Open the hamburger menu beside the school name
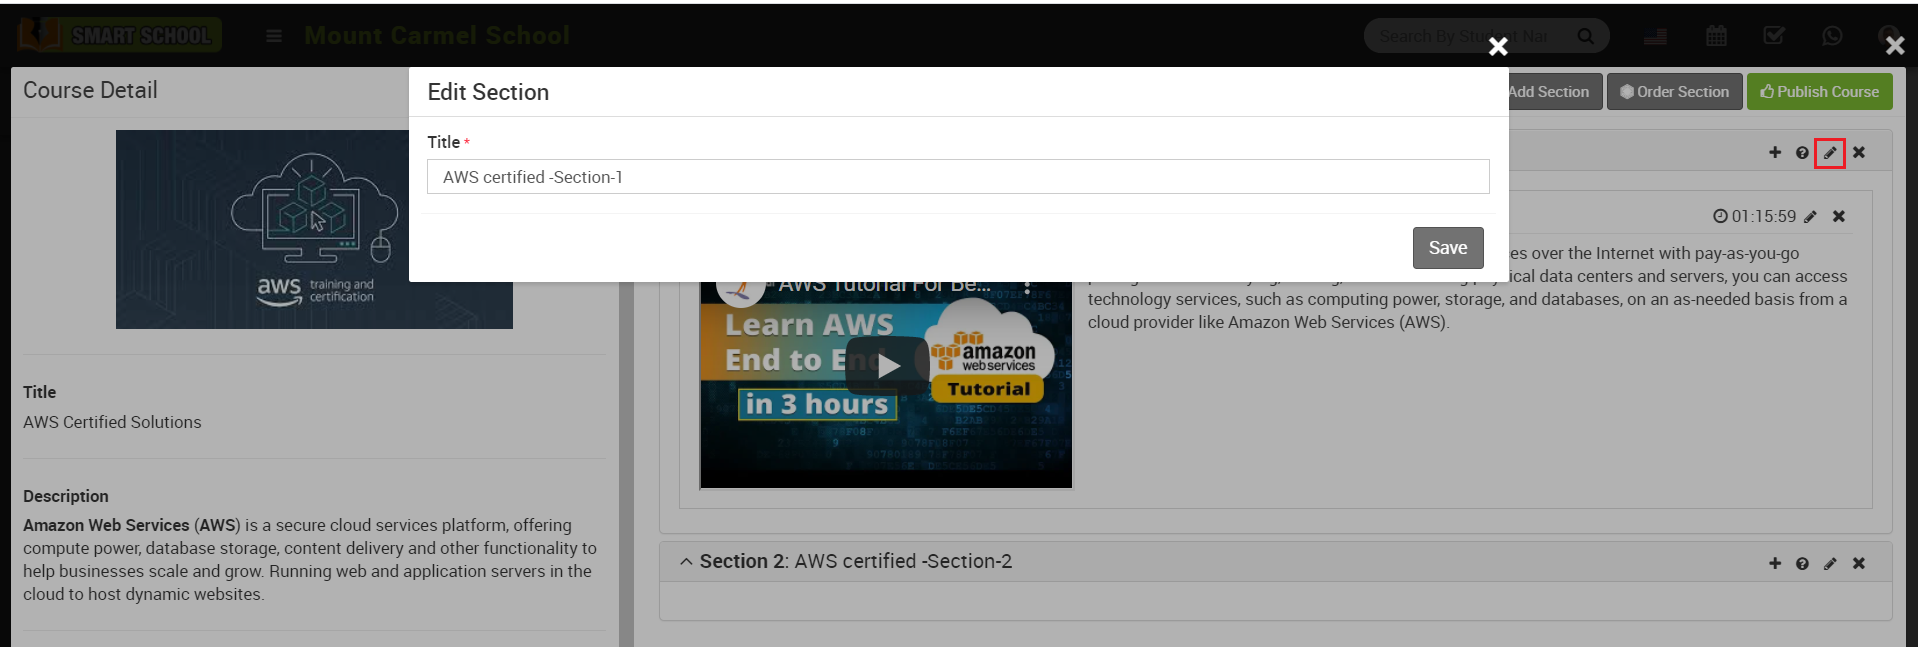Image resolution: width=1918 pixels, height=647 pixels. [273, 37]
